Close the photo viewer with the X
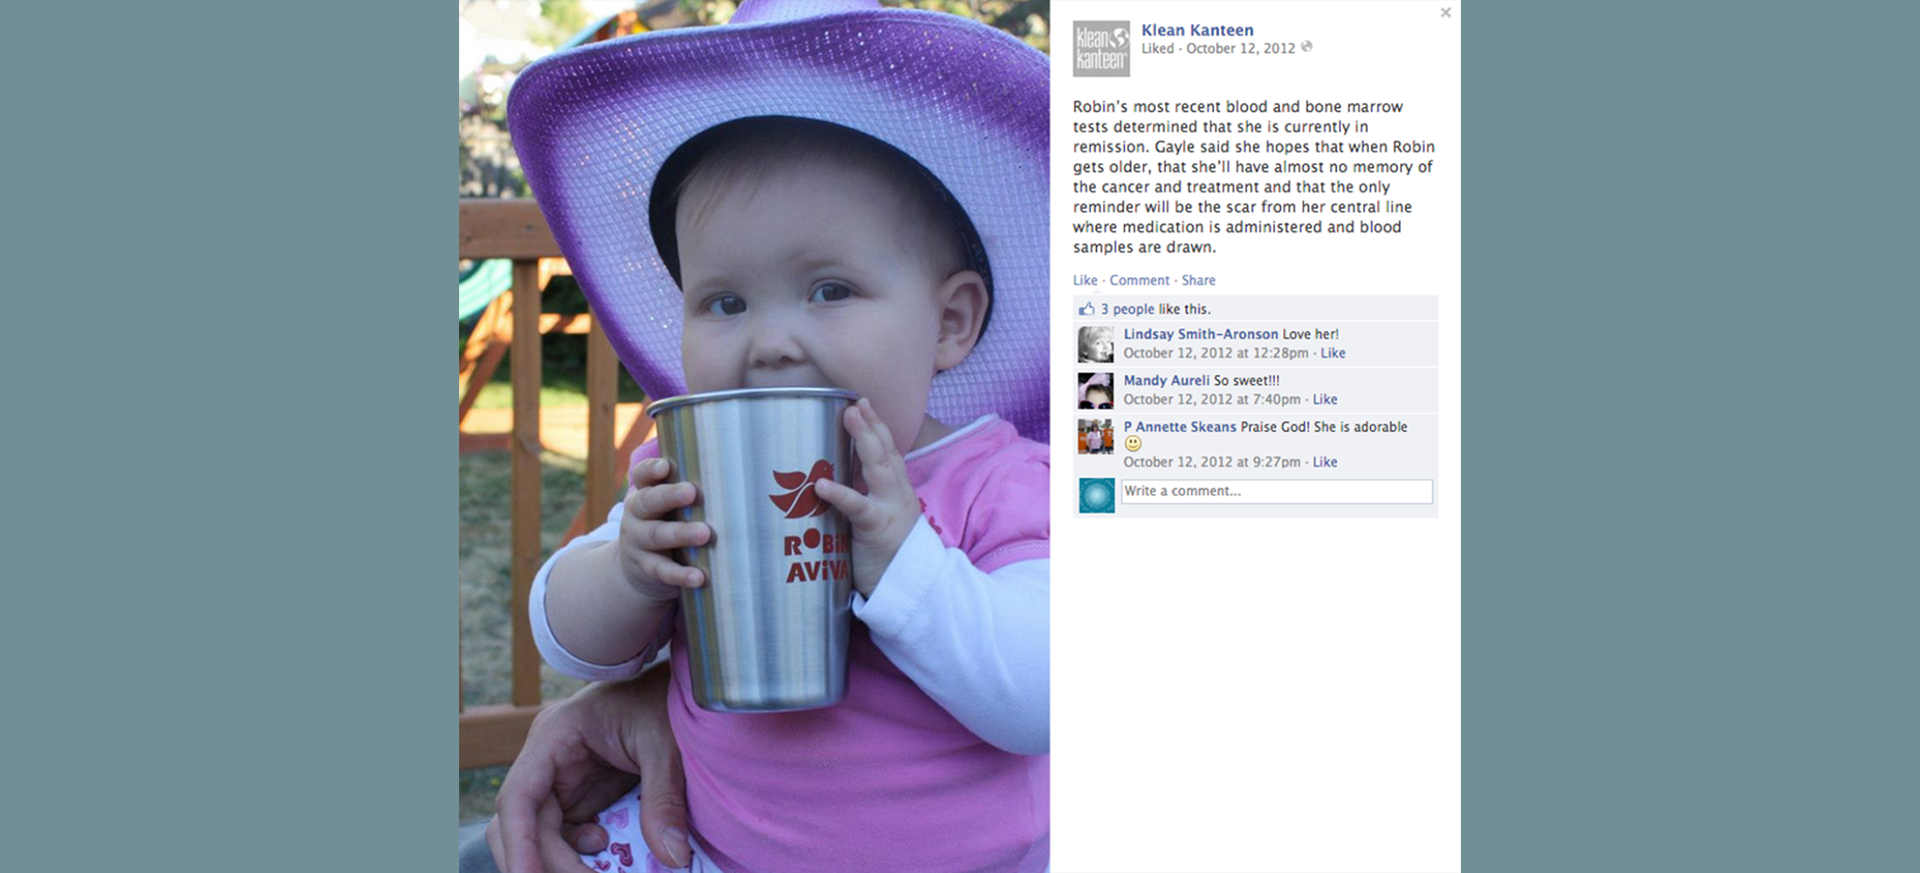The width and height of the screenshot is (1920, 873). [1445, 13]
